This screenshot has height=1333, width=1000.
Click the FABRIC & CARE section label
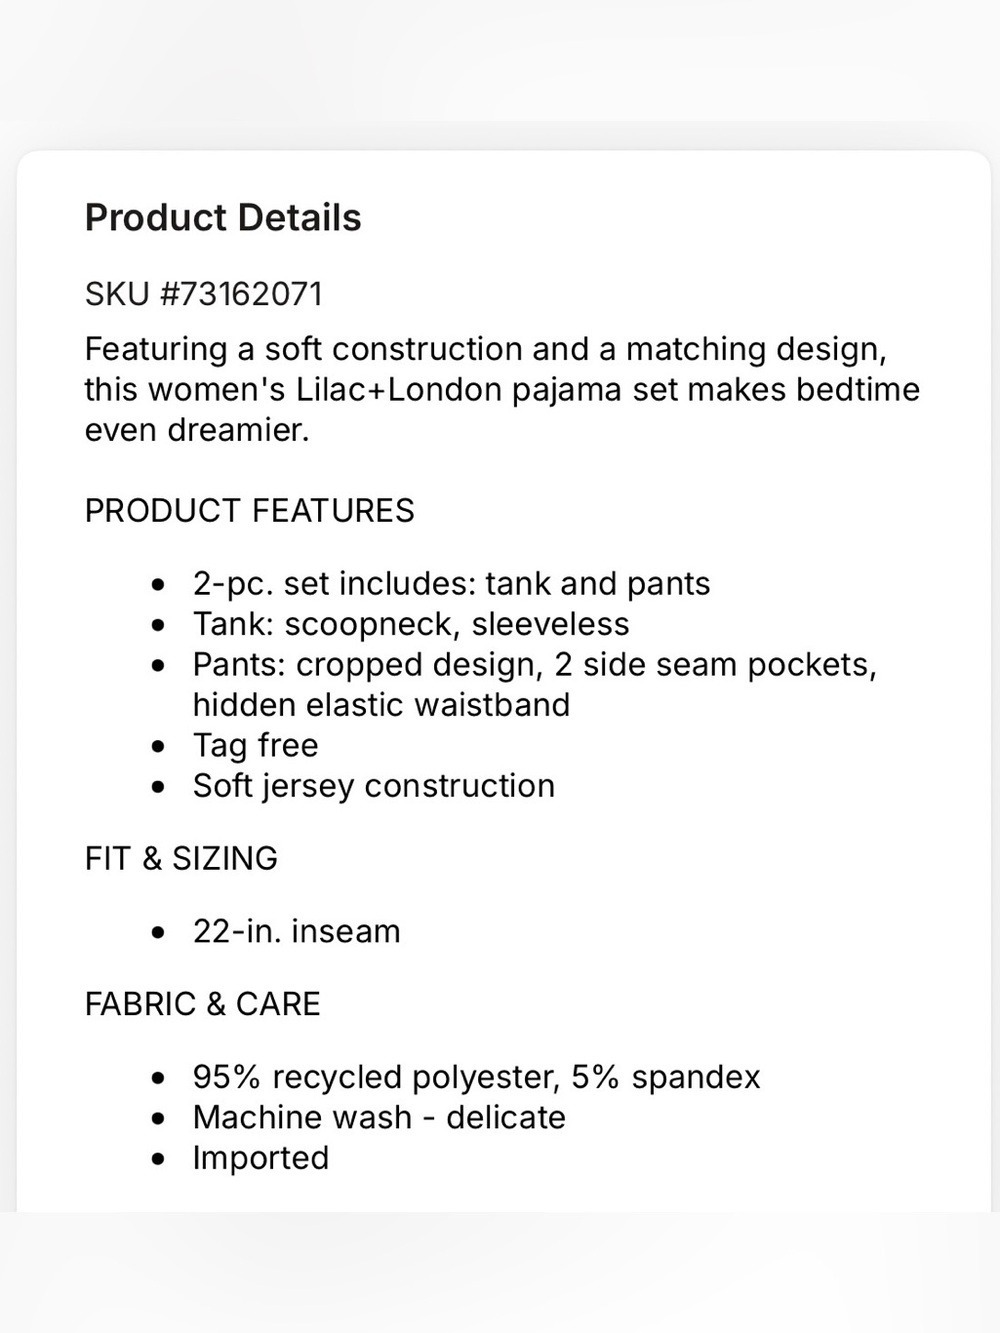pyautogui.click(x=202, y=1004)
